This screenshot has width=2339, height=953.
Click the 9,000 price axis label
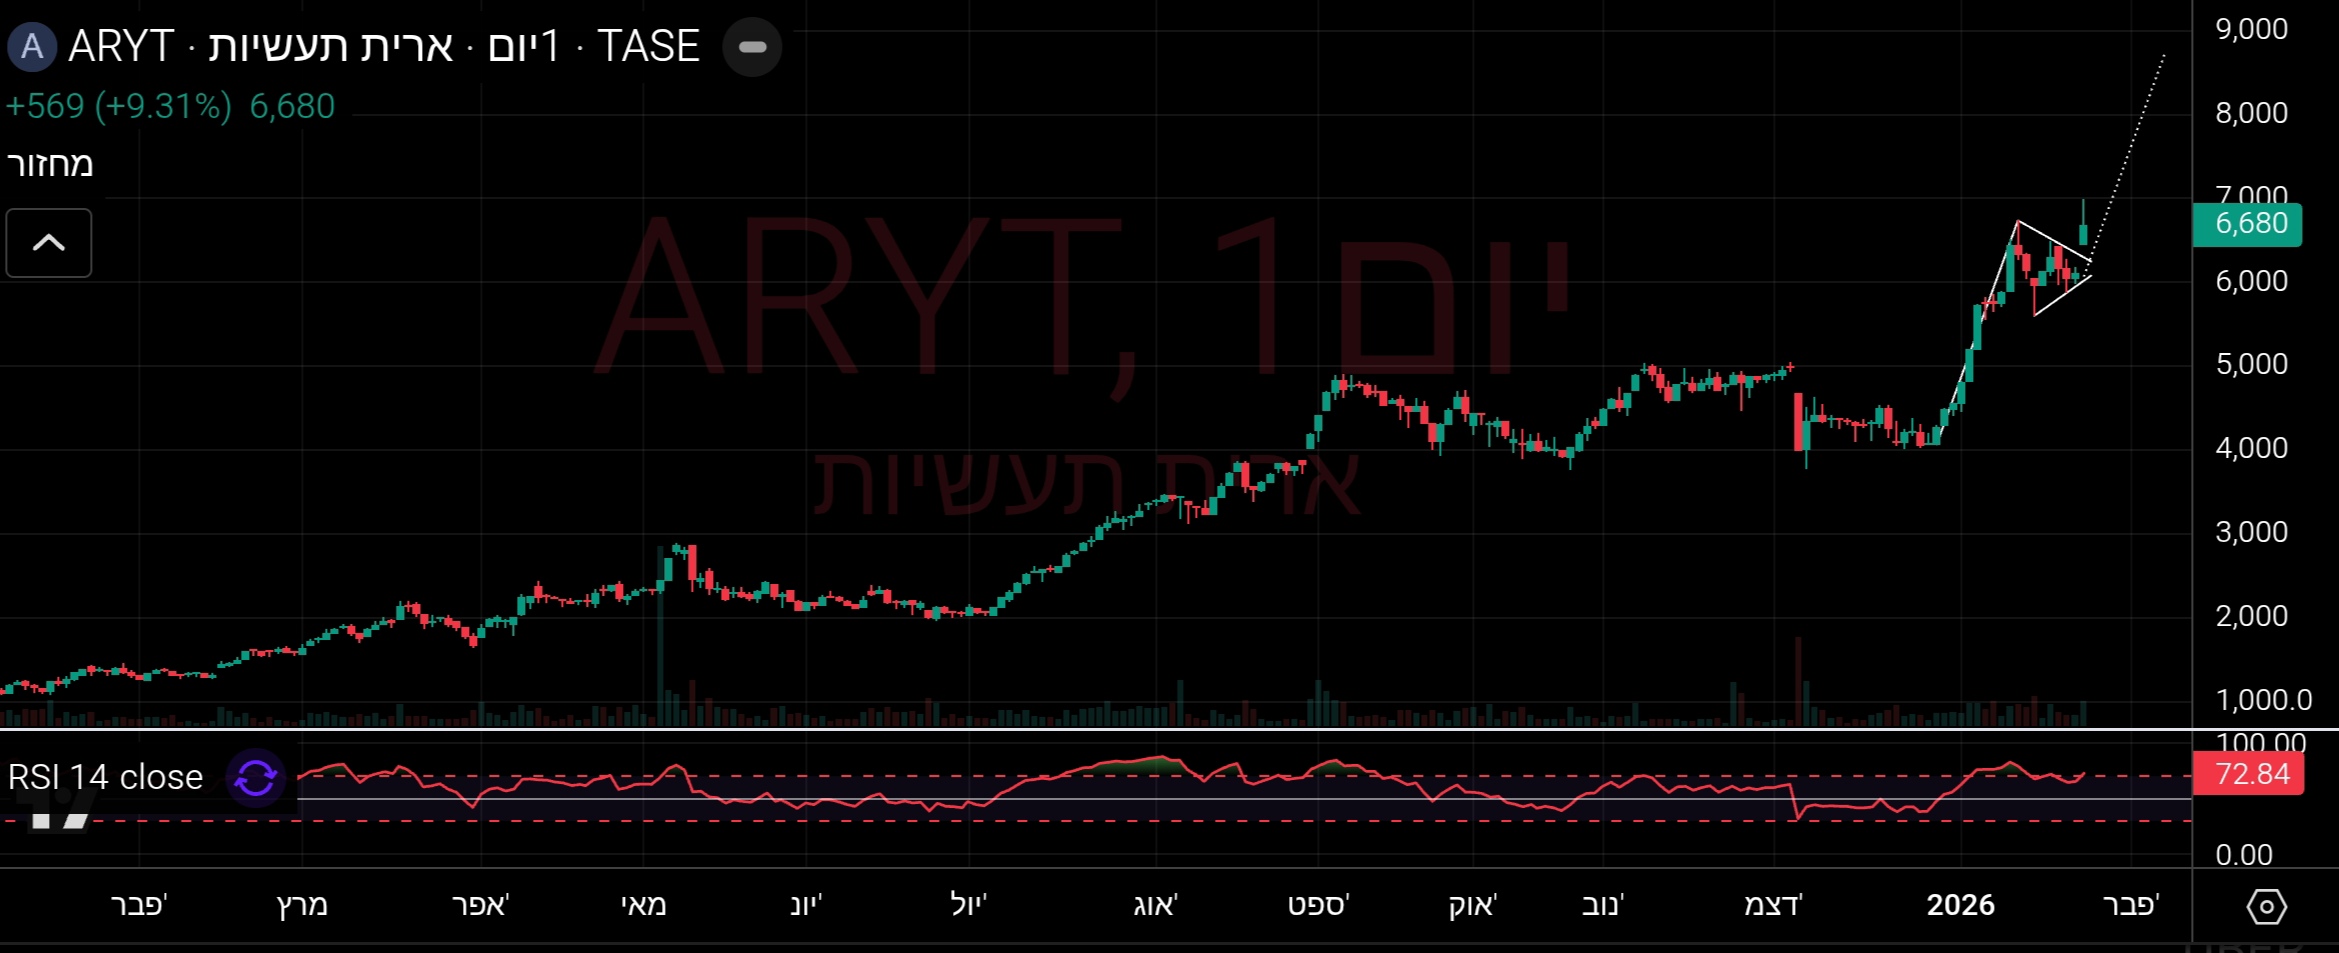click(2252, 29)
